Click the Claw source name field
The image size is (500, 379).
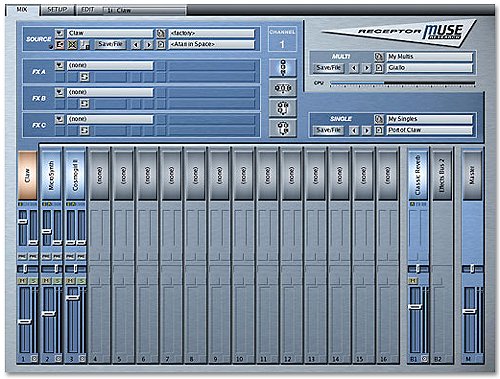click(110, 33)
